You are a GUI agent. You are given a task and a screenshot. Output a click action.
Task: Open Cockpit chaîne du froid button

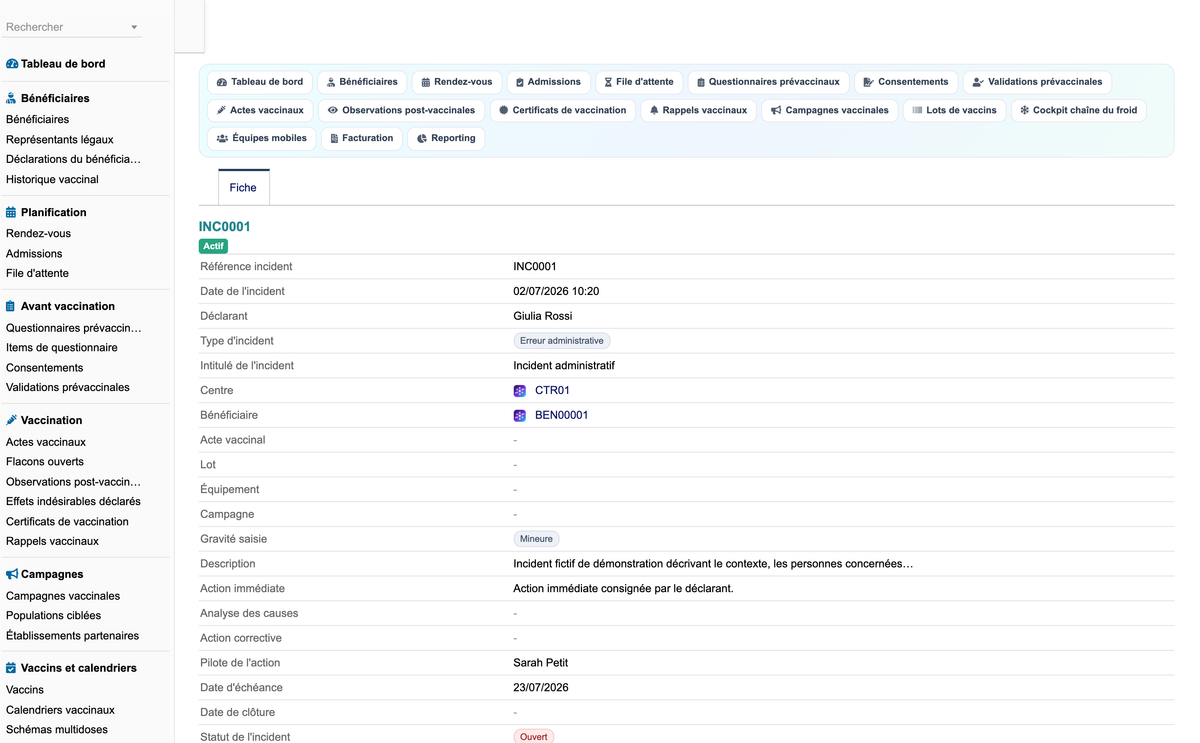[x=1078, y=110]
